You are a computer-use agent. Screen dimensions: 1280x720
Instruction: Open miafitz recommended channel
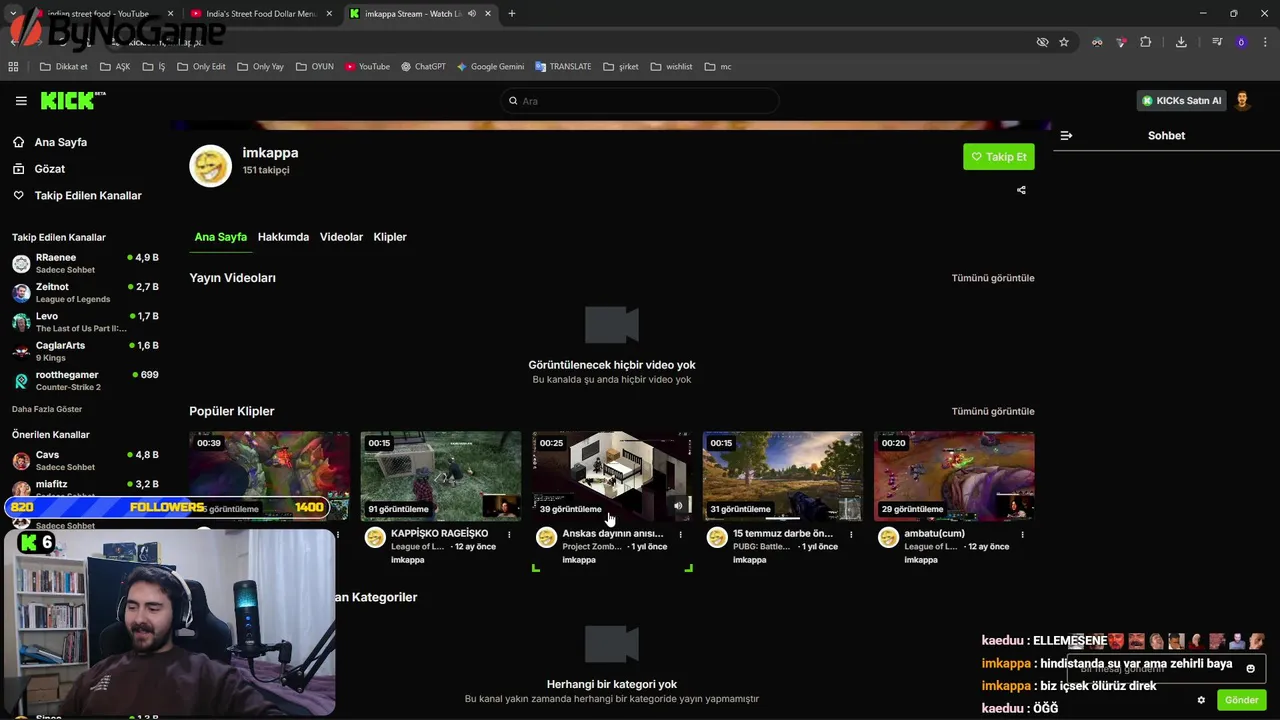tap(86, 488)
